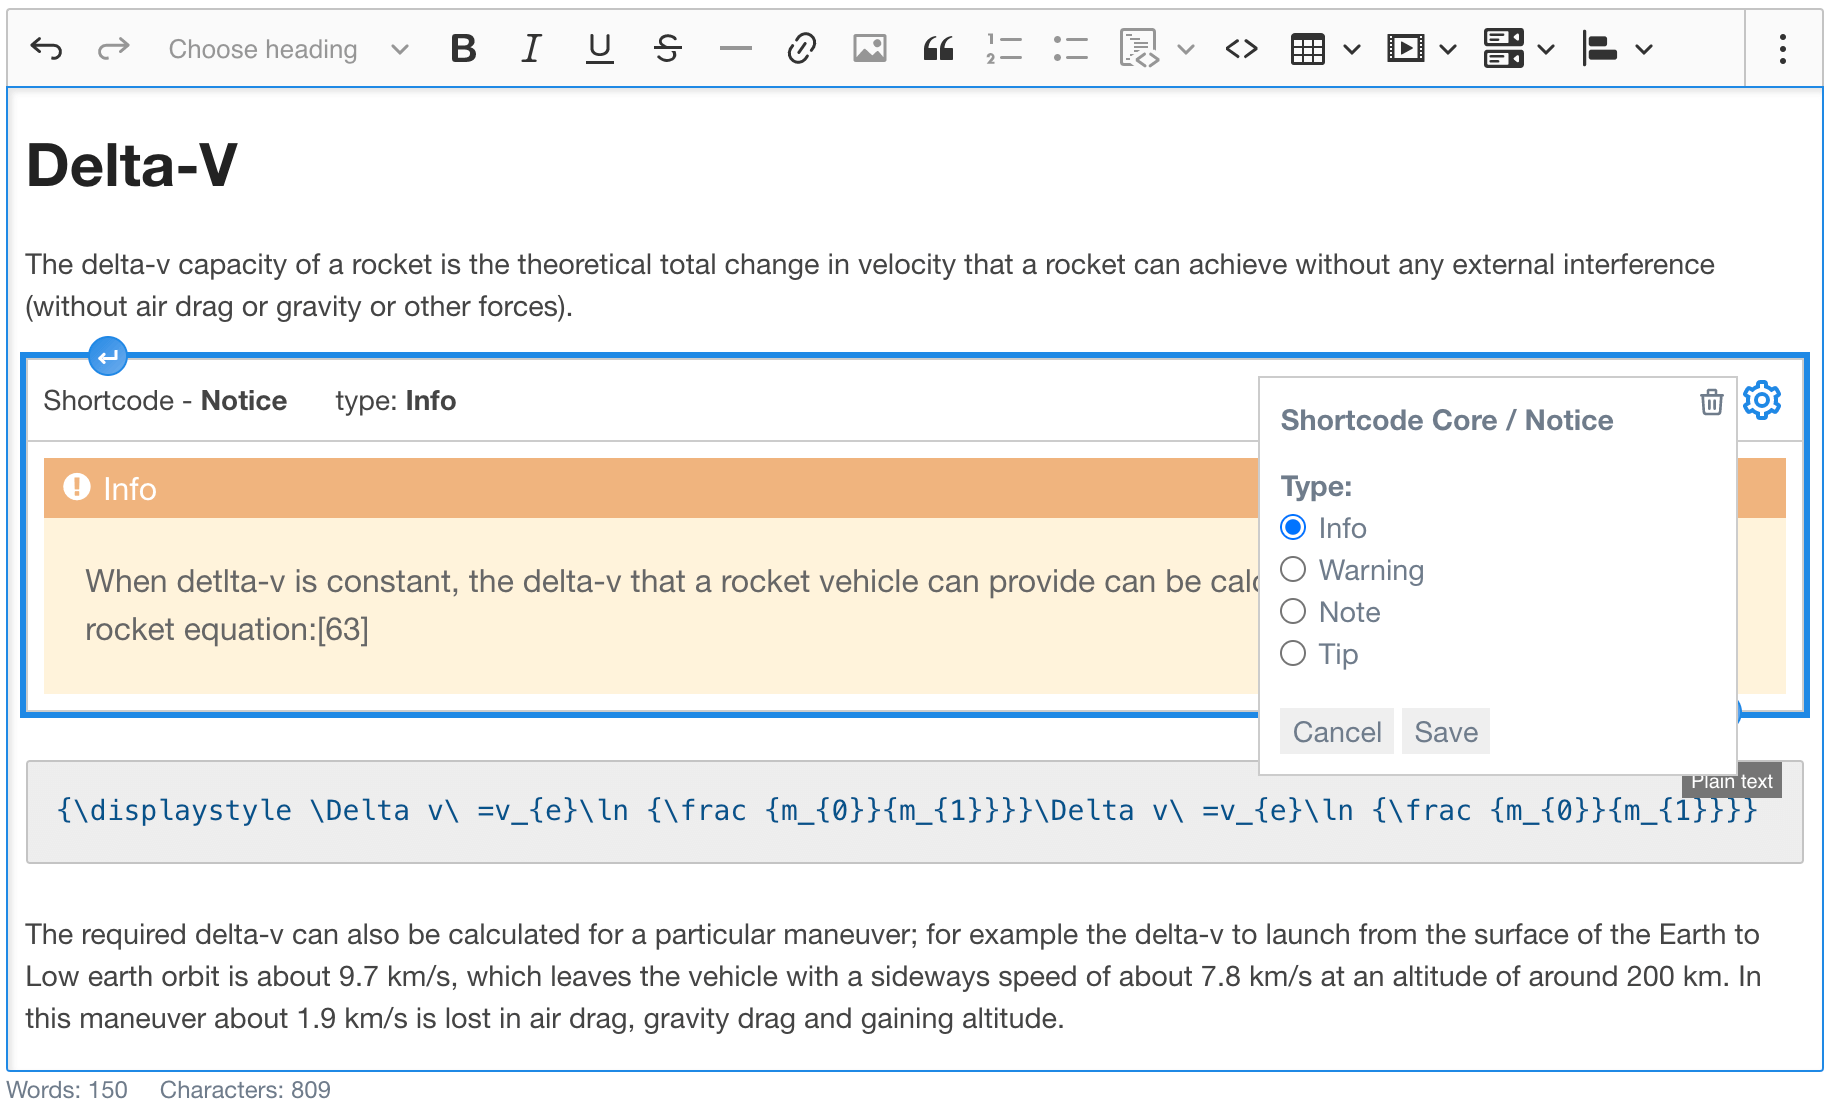
Task: Click the Text alignment icon
Action: tap(1600, 48)
